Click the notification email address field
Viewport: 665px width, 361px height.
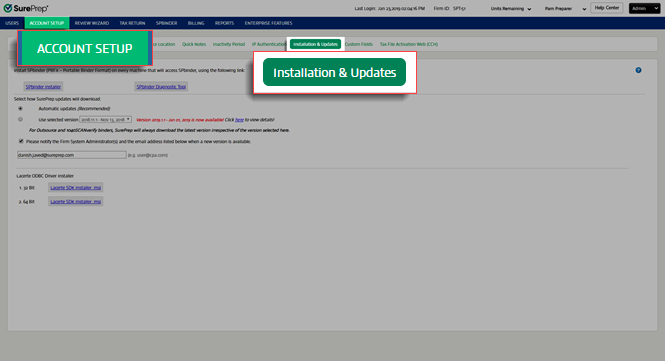(x=72, y=155)
